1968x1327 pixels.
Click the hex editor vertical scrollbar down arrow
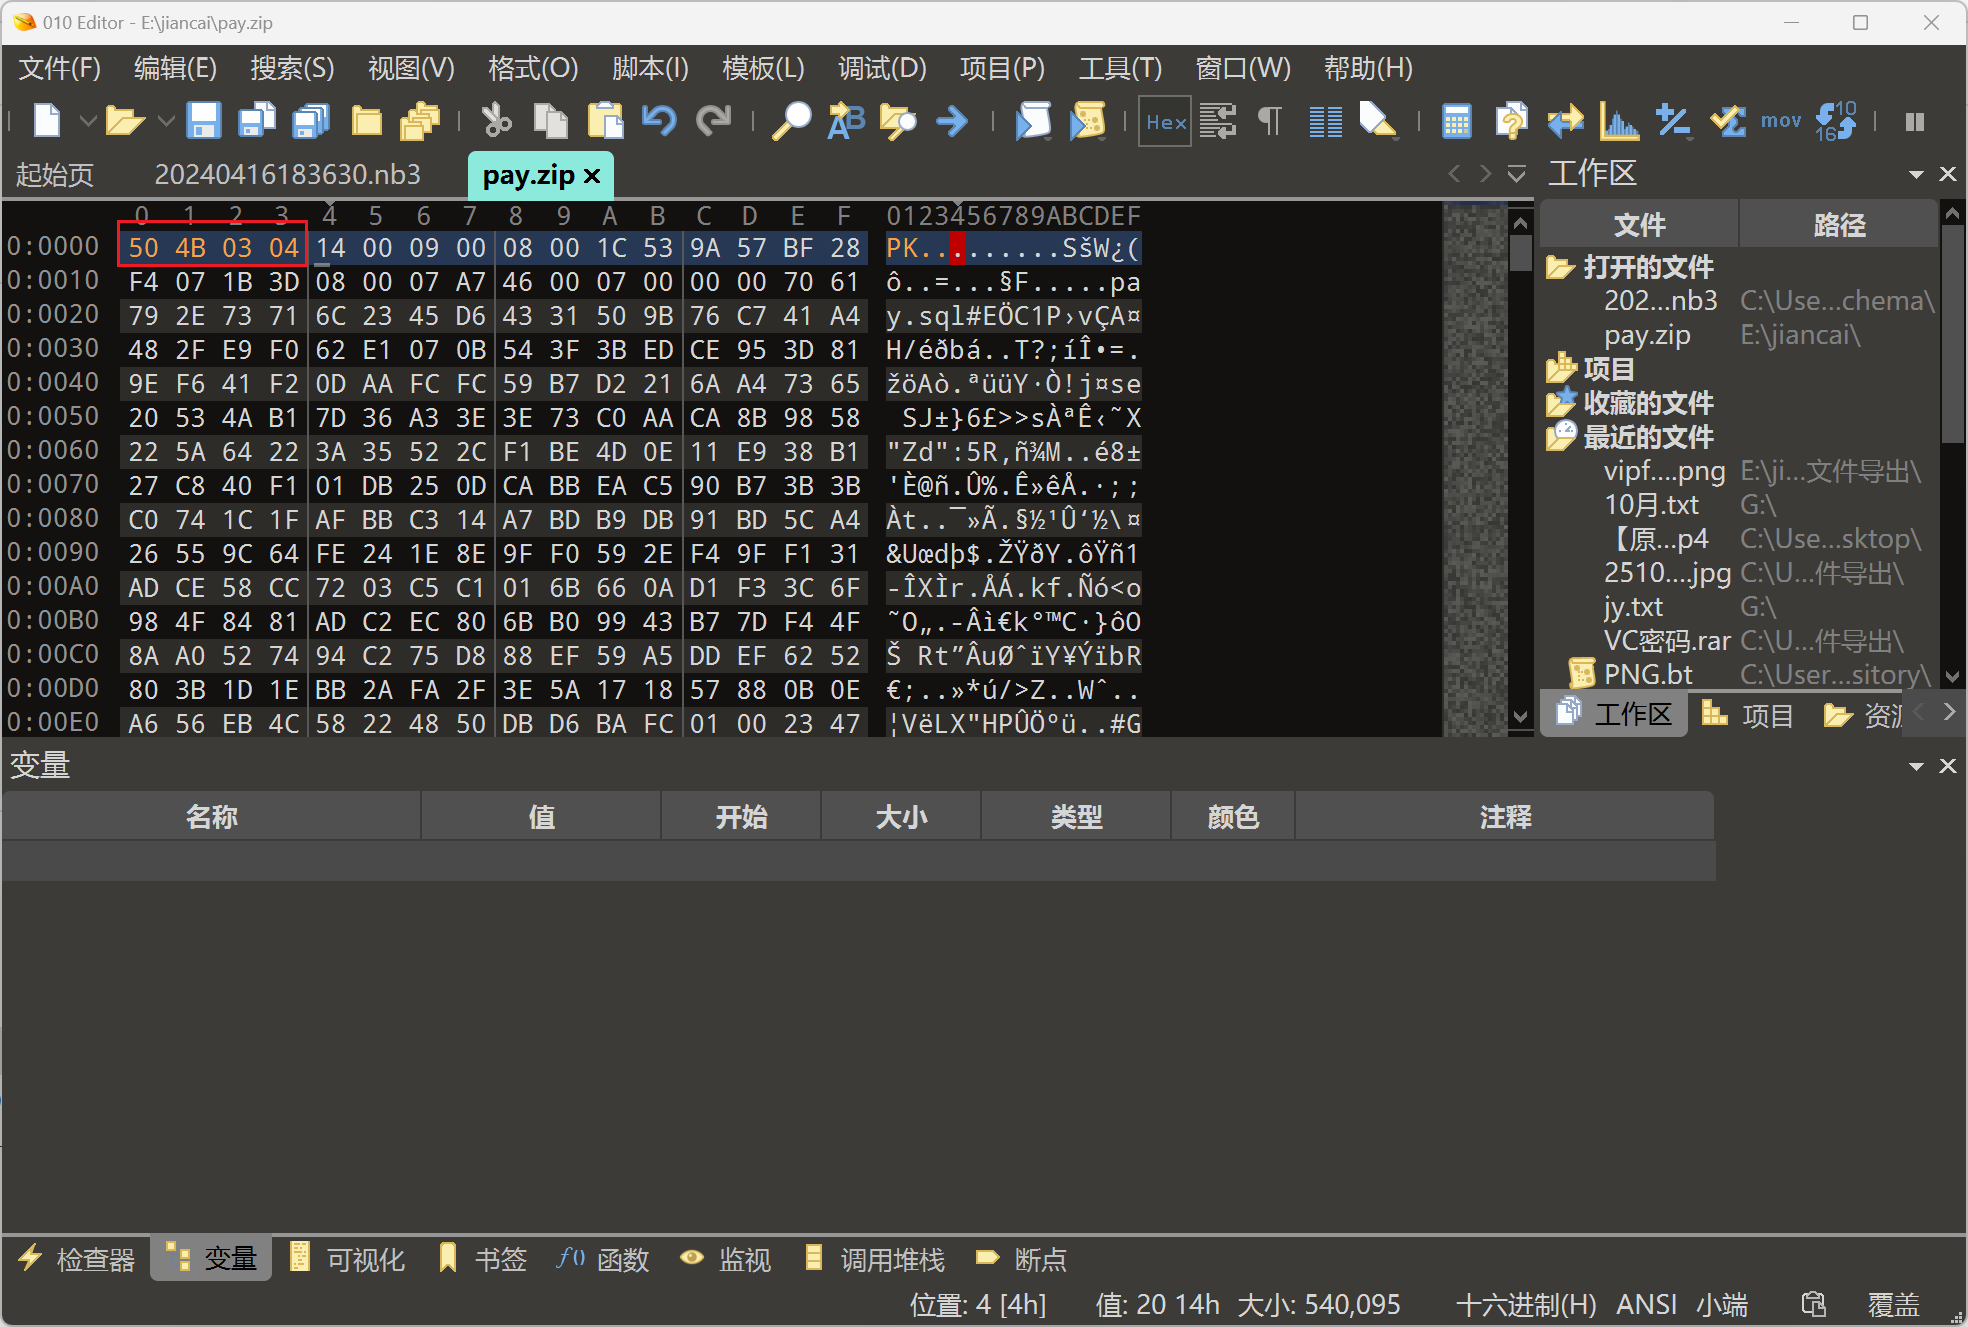coord(1521,716)
